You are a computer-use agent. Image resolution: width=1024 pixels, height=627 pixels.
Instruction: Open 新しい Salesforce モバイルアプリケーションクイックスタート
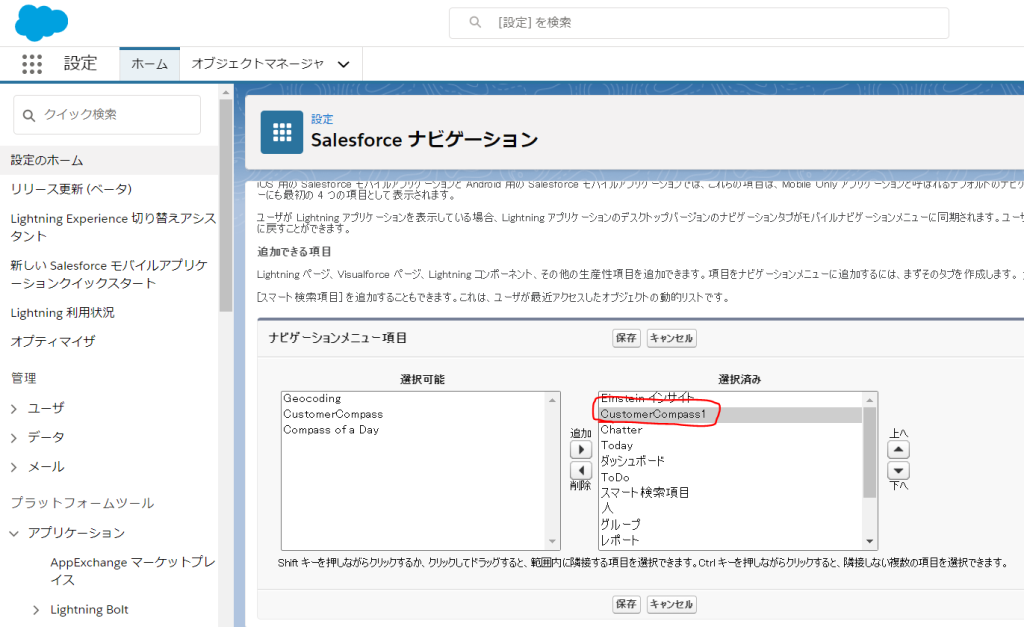[109, 274]
